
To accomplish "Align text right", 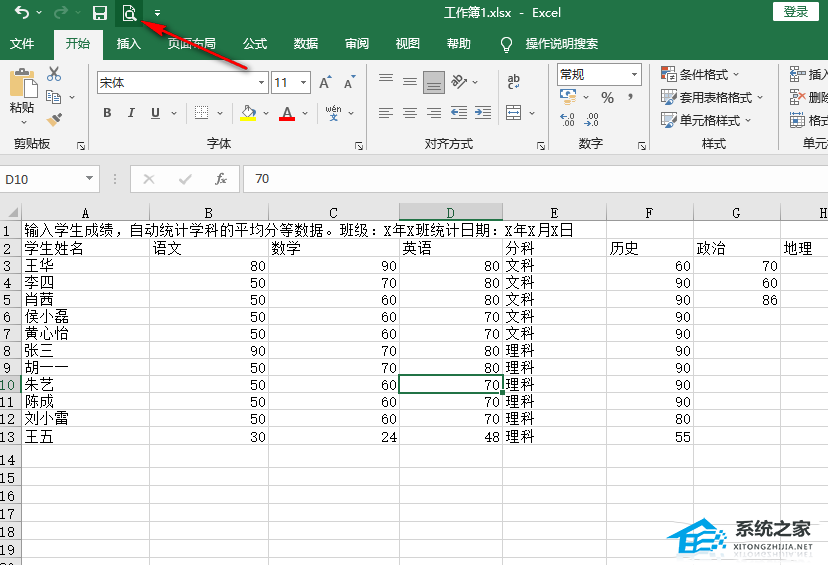I will 434,113.
